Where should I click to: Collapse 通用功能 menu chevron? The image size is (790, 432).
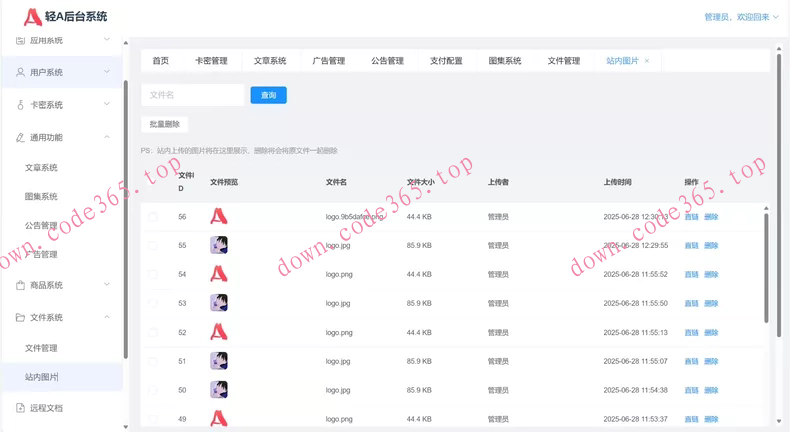(107, 137)
